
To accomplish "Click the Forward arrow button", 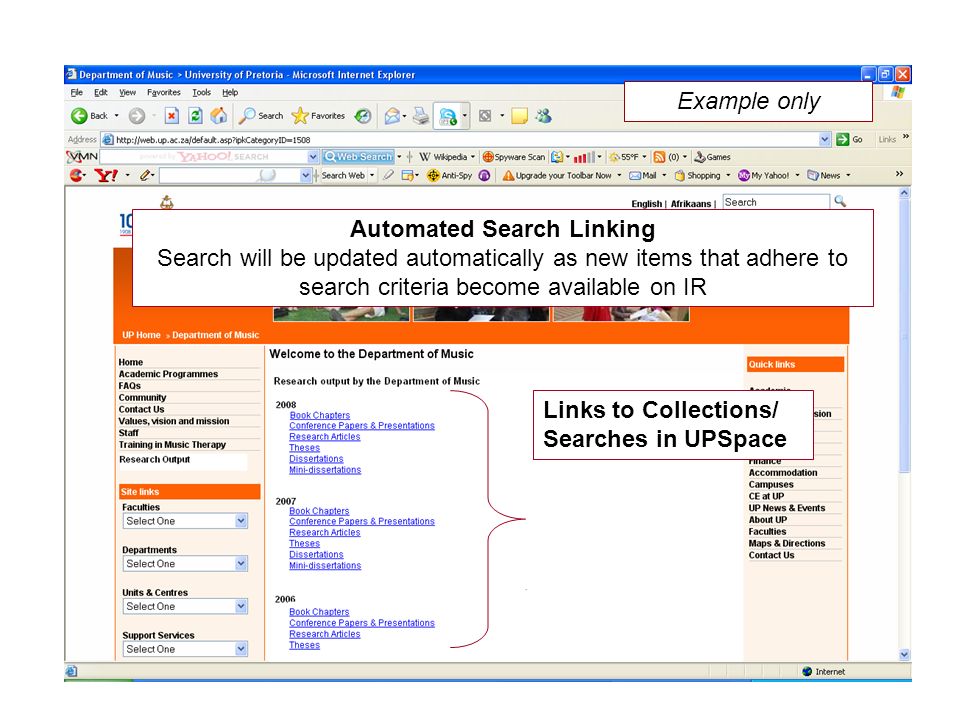I will click(x=137, y=116).
